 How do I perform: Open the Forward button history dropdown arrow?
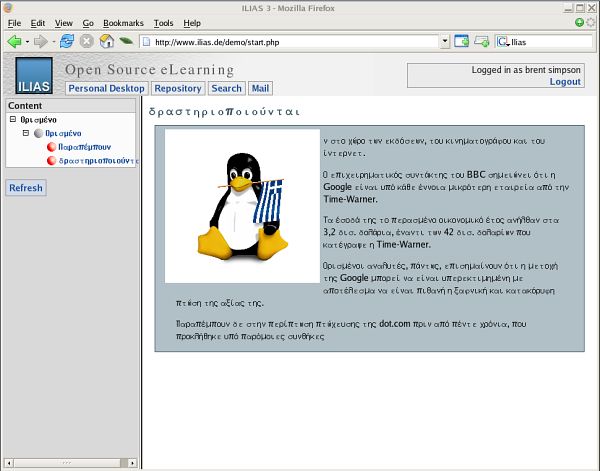[54, 42]
